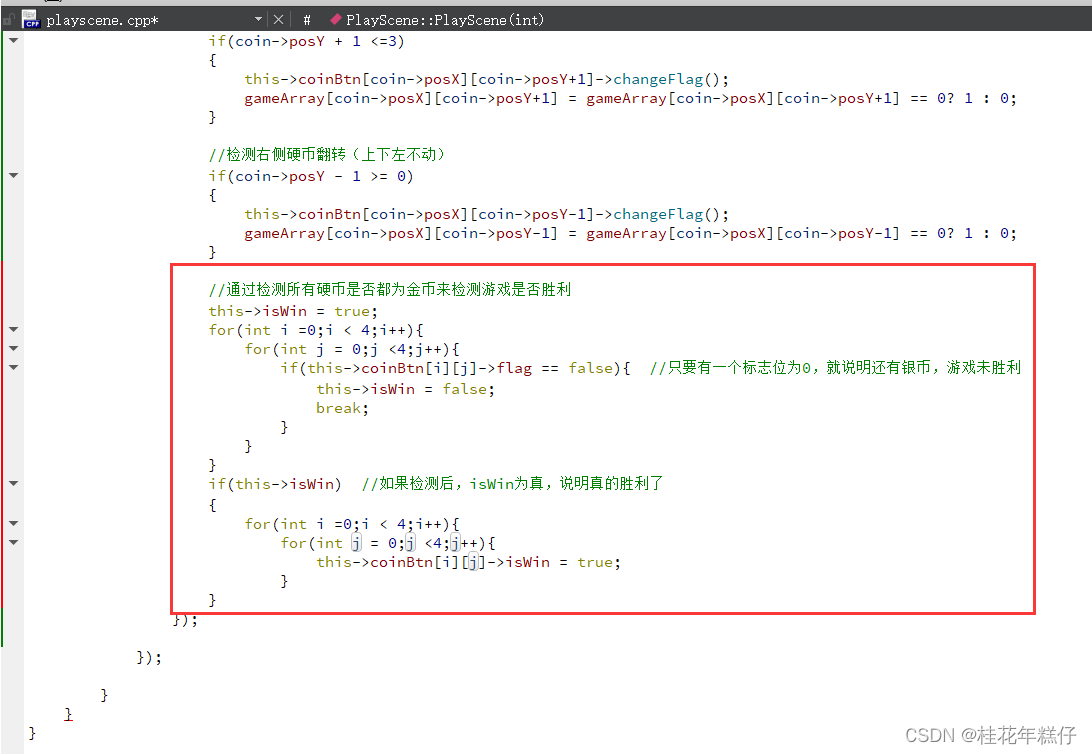Fold the if(this->coinBtn[i][j]->flag == false) block
This screenshot has height=754, width=1092.
click(13, 367)
